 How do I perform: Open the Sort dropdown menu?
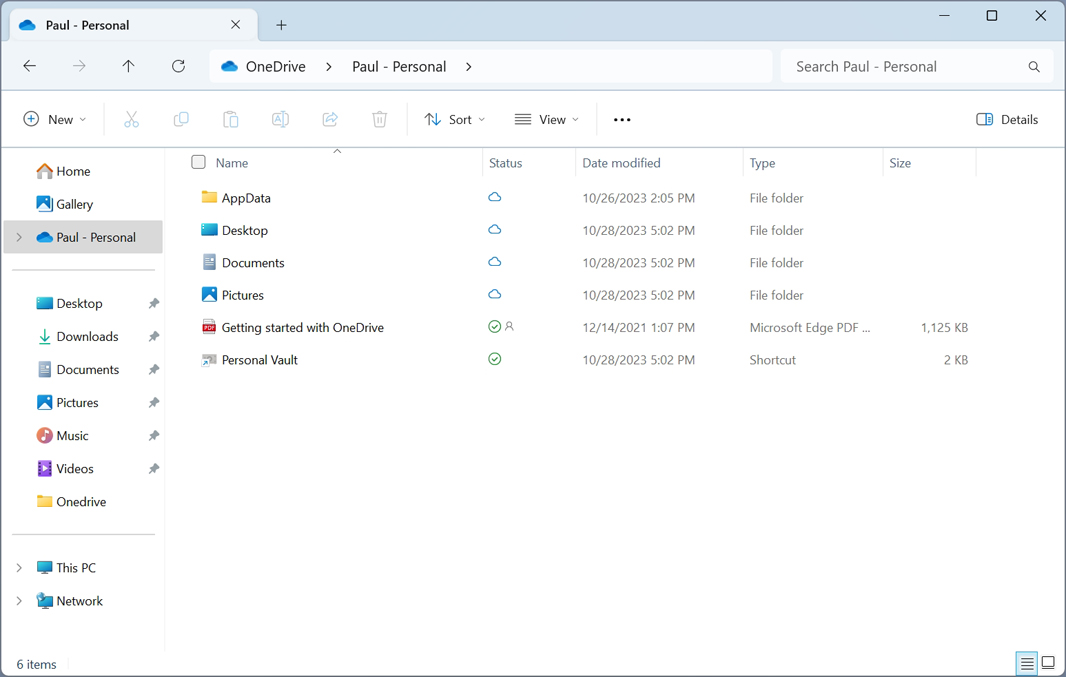[455, 119]
